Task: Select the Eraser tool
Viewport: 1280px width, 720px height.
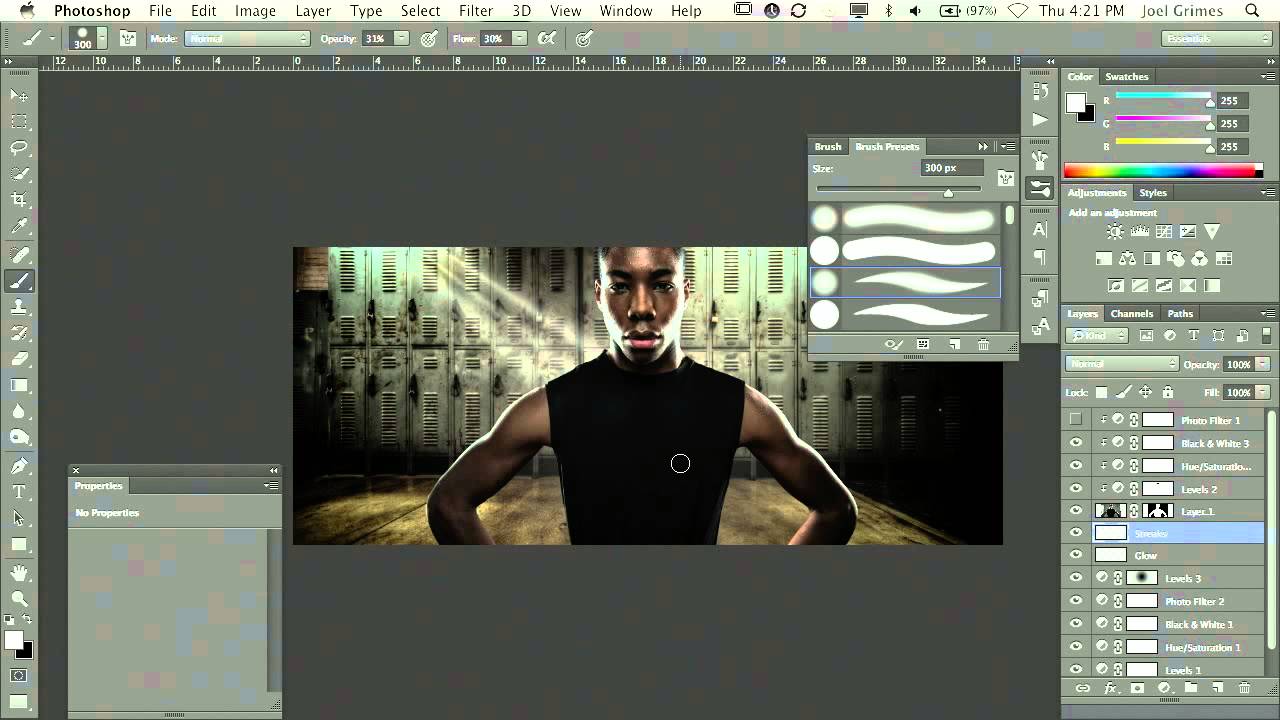Action: click(19, 359)
